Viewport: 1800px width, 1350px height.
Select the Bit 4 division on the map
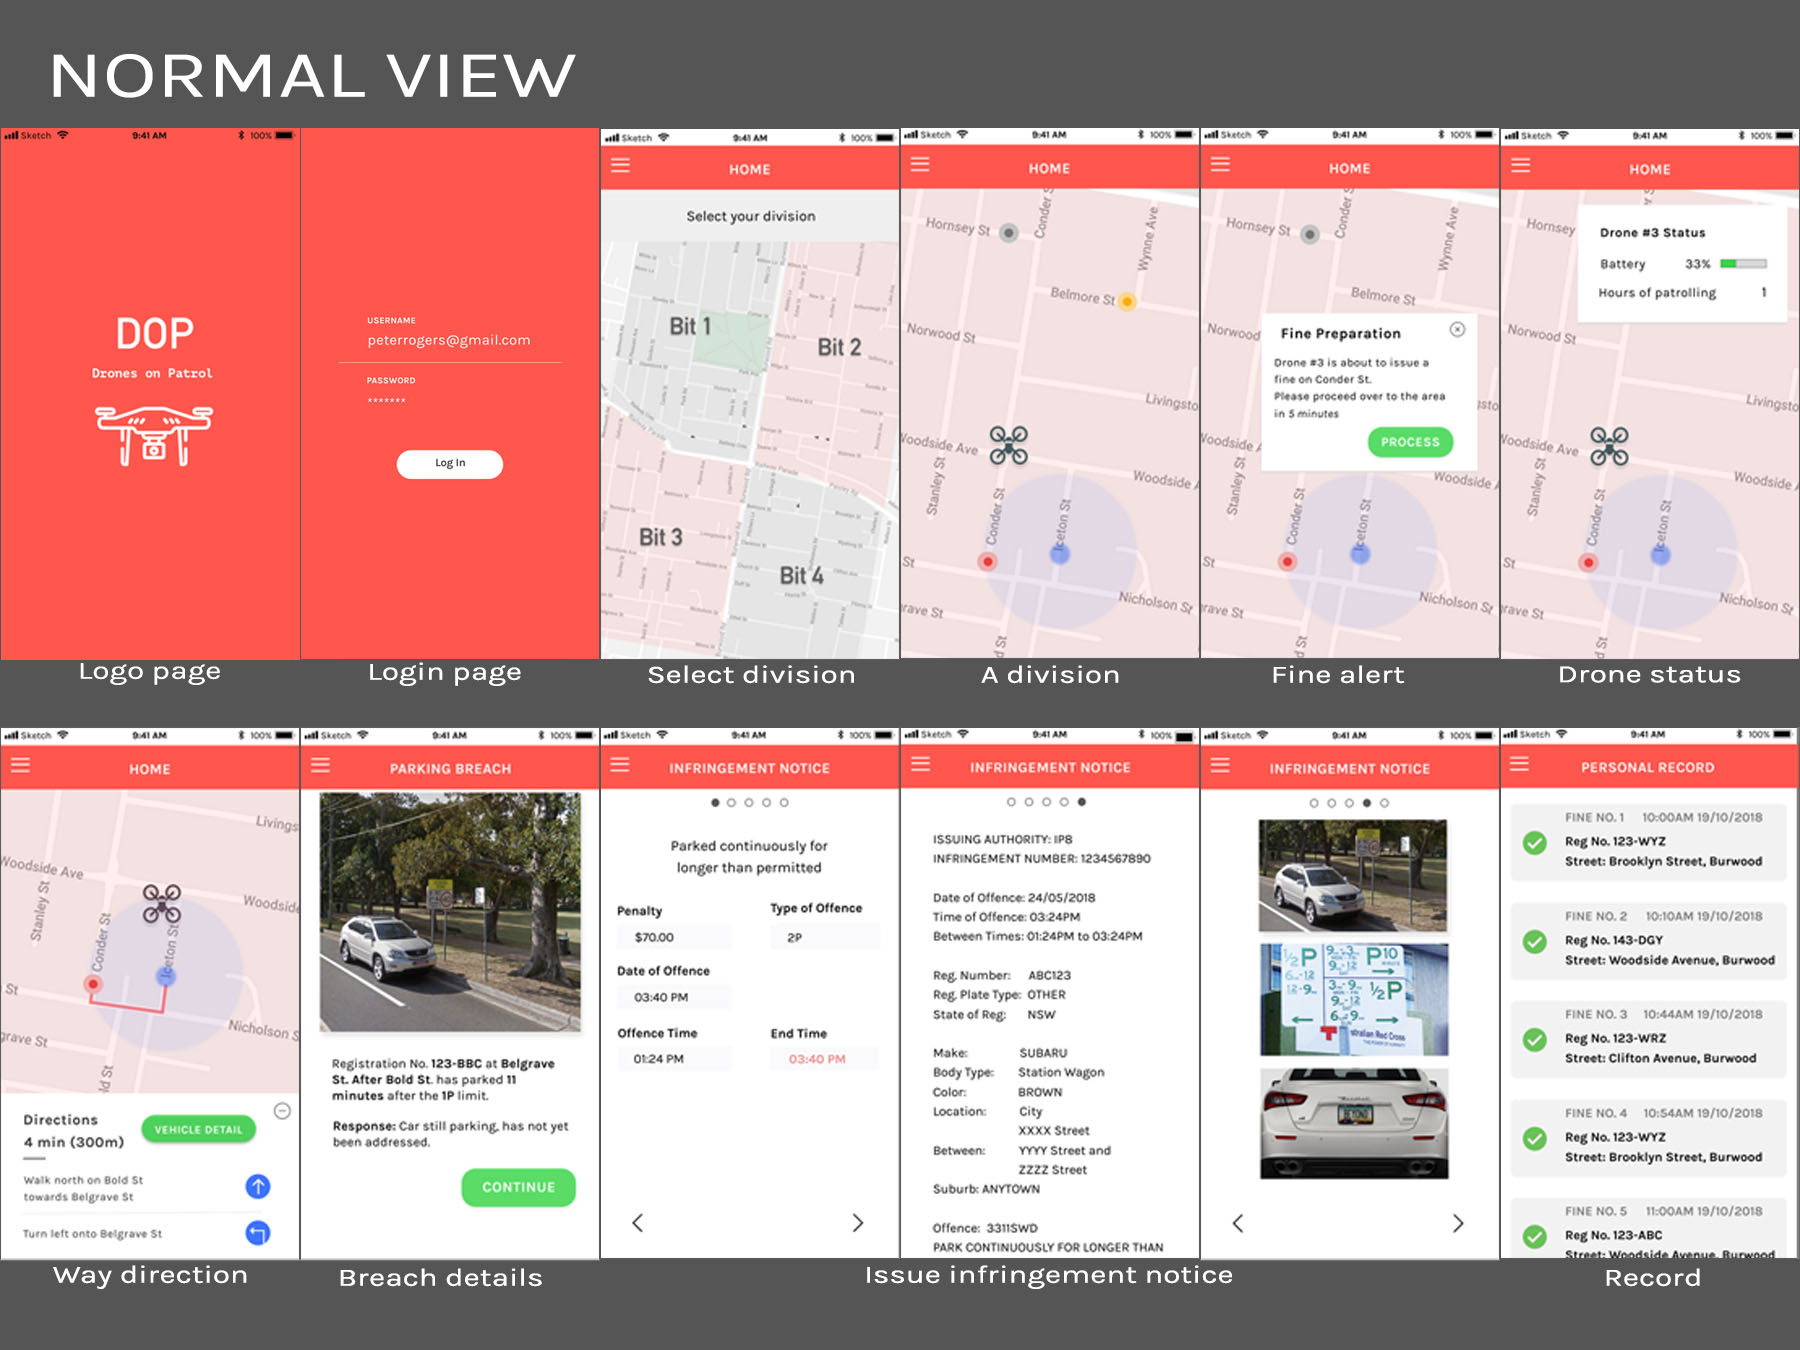pos(801,576)
